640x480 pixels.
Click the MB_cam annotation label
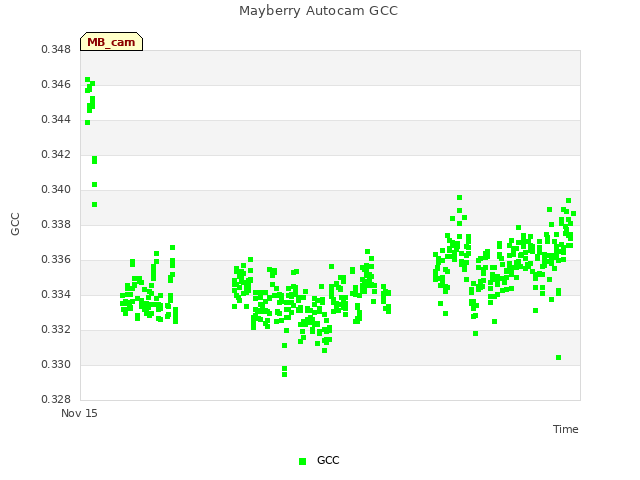pos(111,42)
